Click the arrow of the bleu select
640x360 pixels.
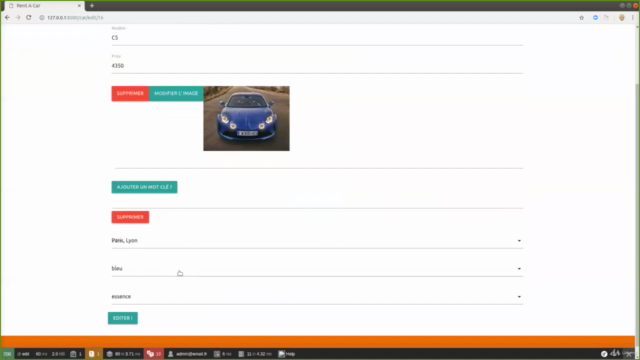(519, 269)
